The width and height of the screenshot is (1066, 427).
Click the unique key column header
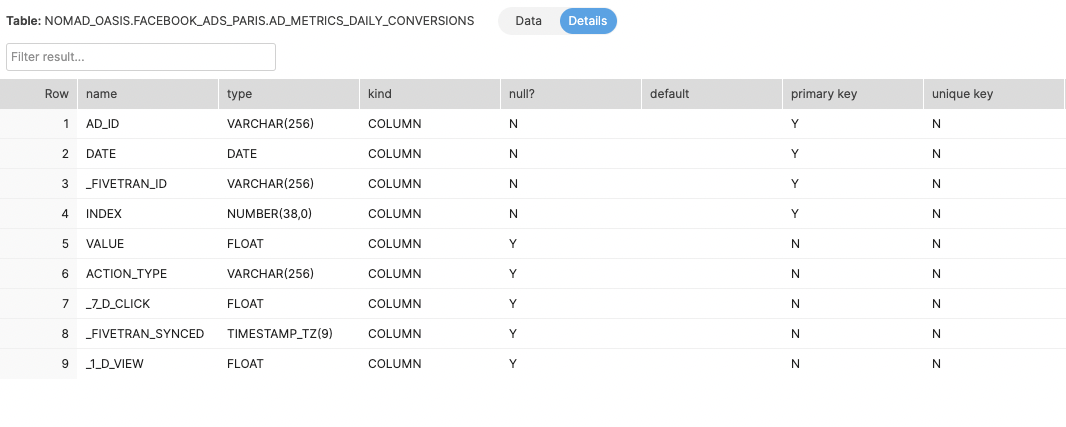pyautogui.click(x=962, y=94)
